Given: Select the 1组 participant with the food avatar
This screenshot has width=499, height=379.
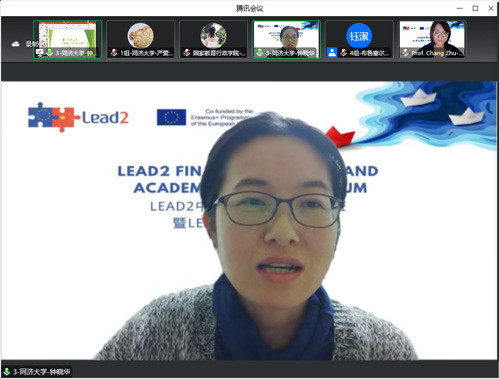Looking at the screenshot, I should click(x=140, y=39).
